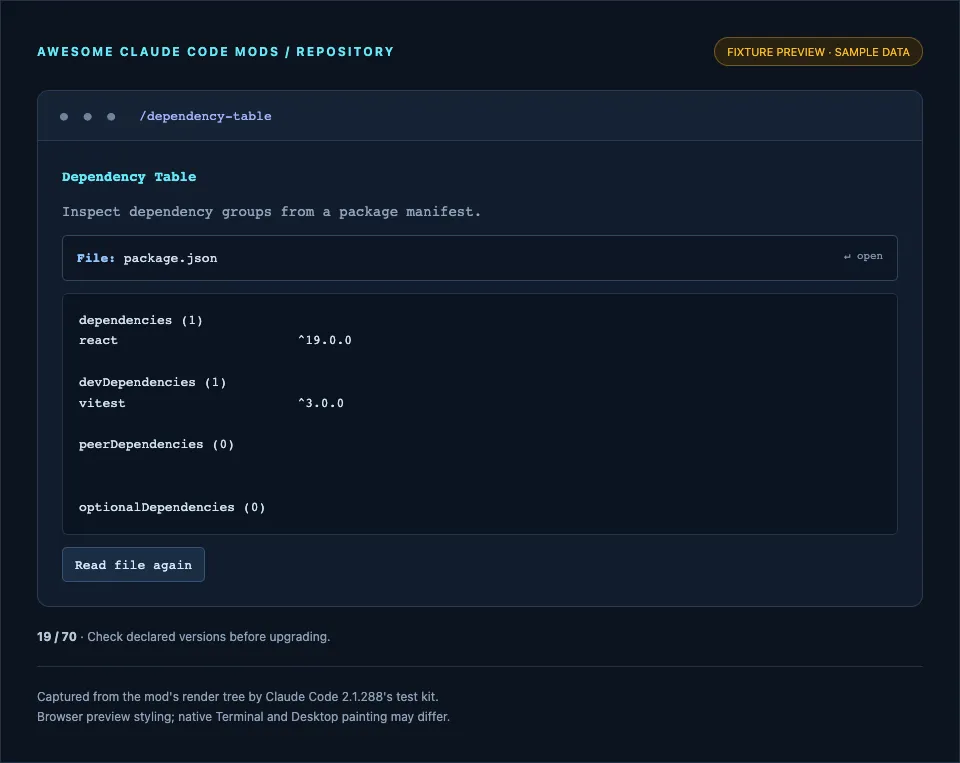960x763 pixels.
Task: Click the description about inspecting dependency groups
Action: point(271,212)
